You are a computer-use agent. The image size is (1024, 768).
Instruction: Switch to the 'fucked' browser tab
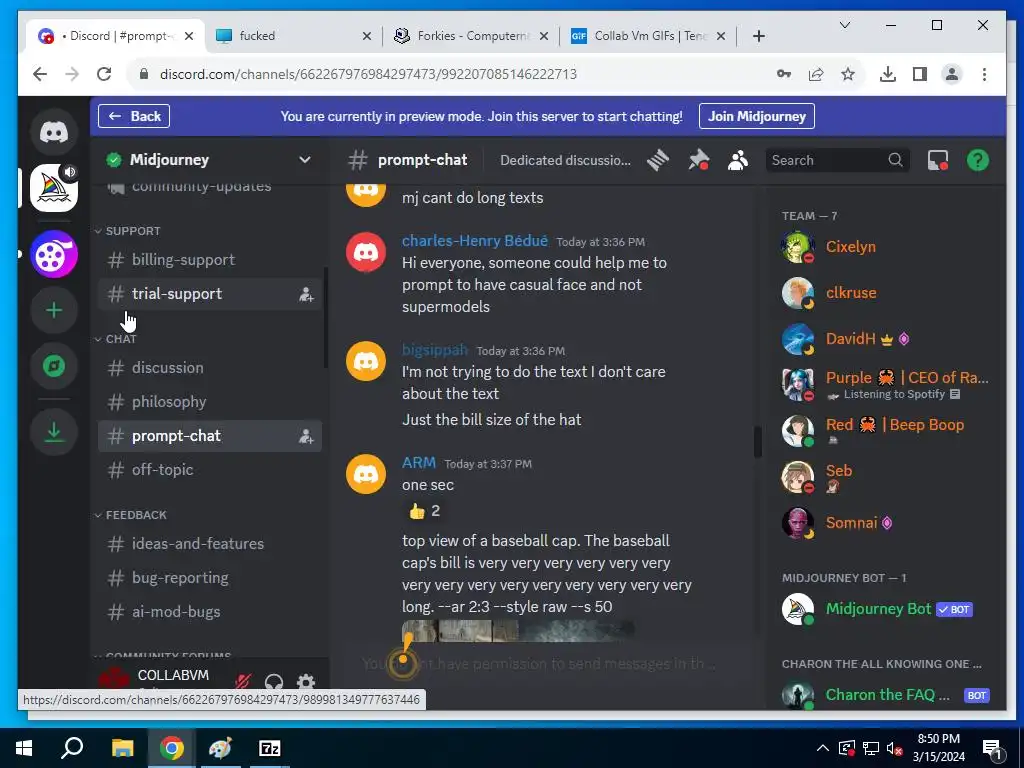coord(292,36)
